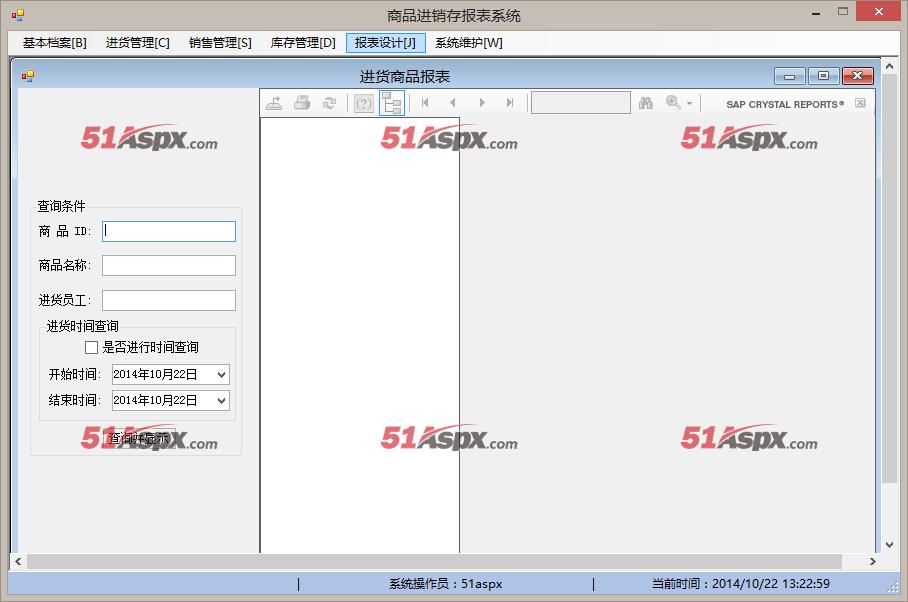908x602 pixels.
Task: Click the 结束时间 date value 2014年10月22日
Action: (155, 401)
